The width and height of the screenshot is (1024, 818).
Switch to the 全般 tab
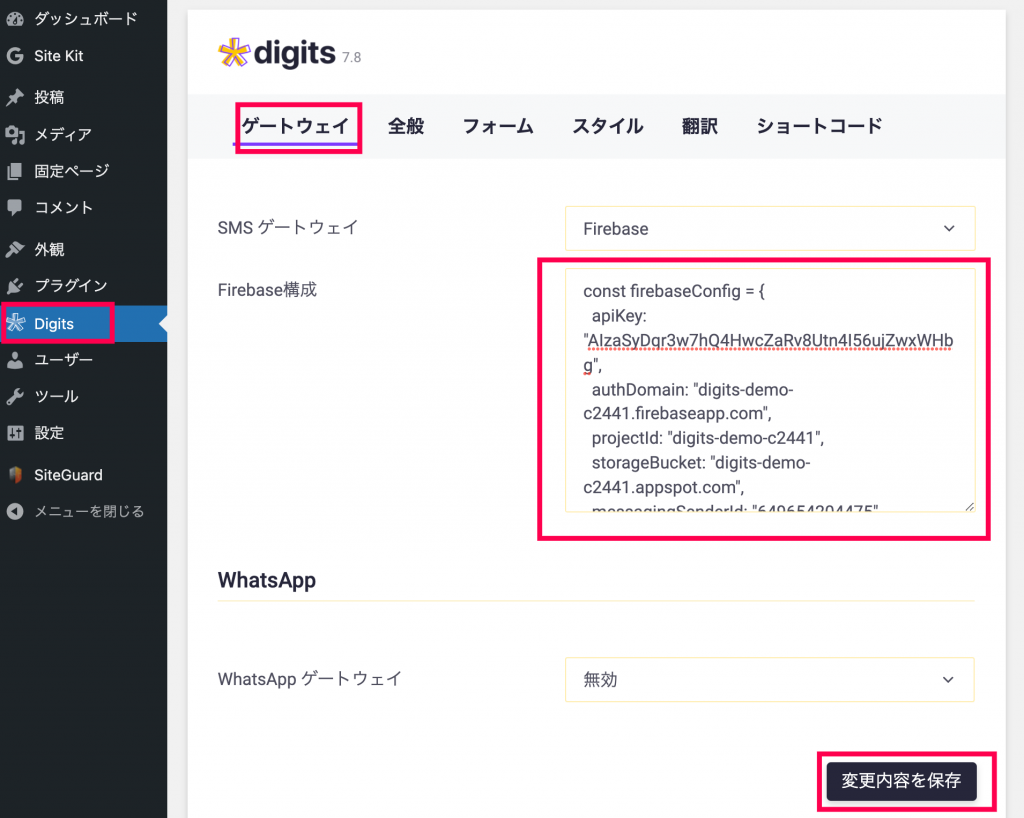pyautogui.click(x=406, y=126)
